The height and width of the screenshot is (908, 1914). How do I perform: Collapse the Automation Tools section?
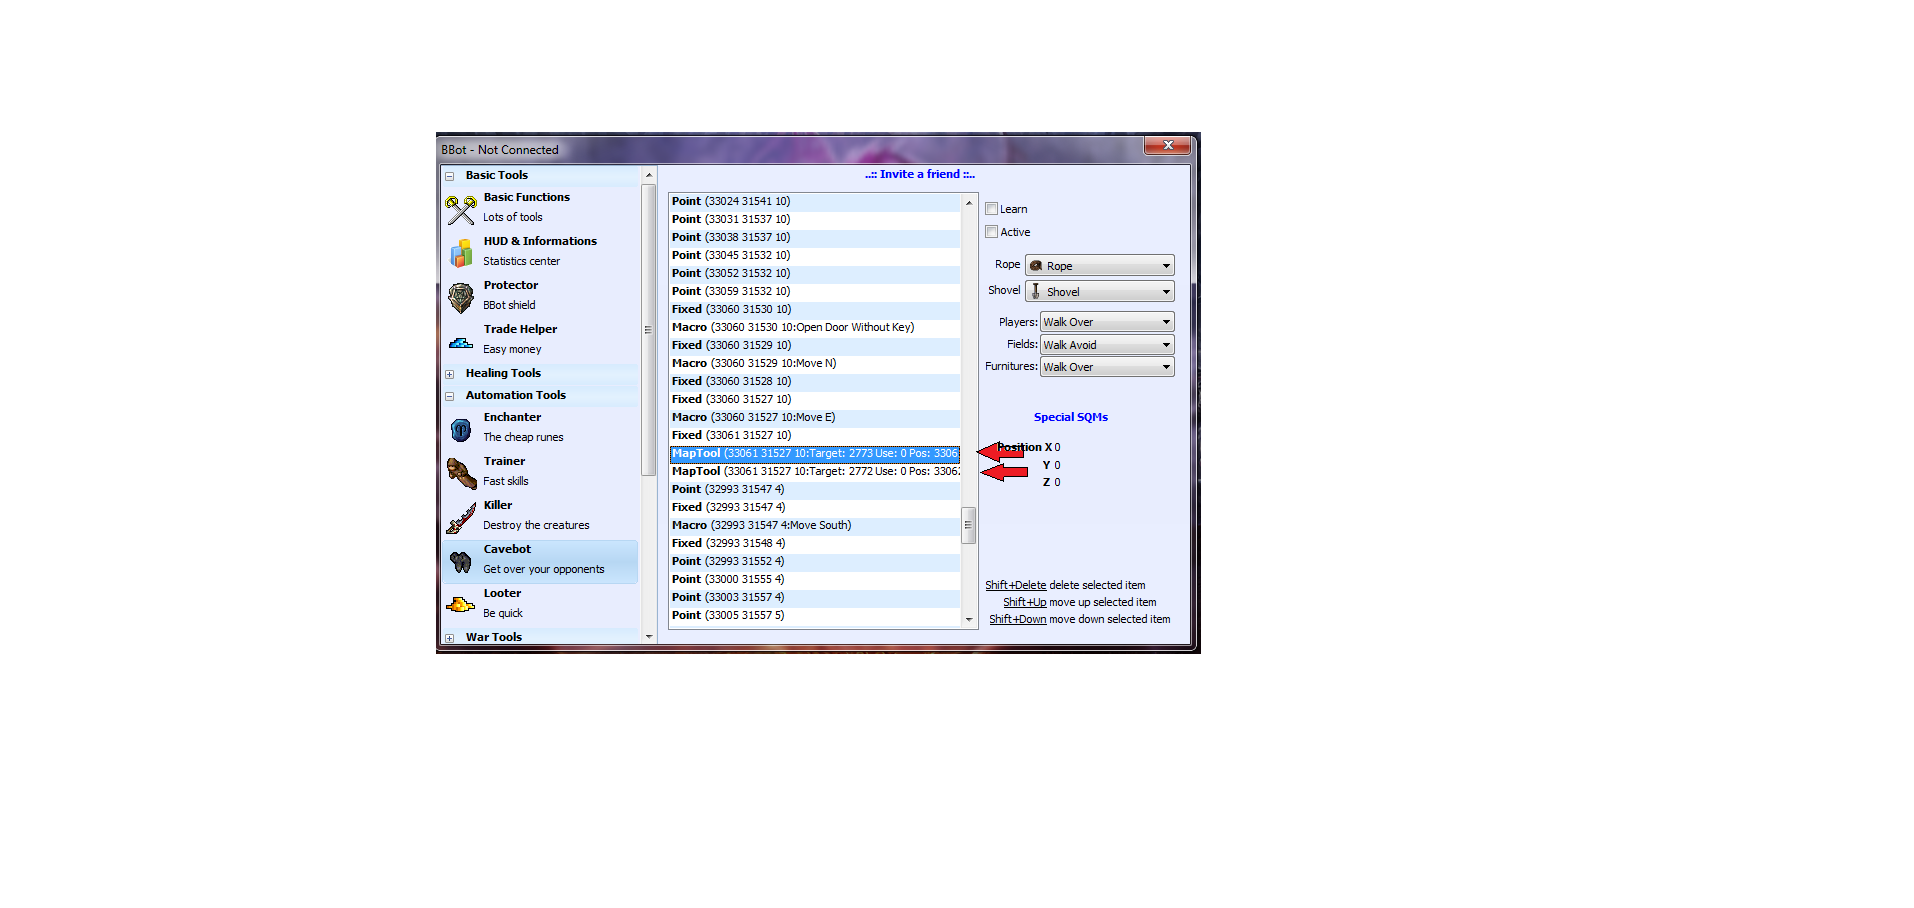450,396
